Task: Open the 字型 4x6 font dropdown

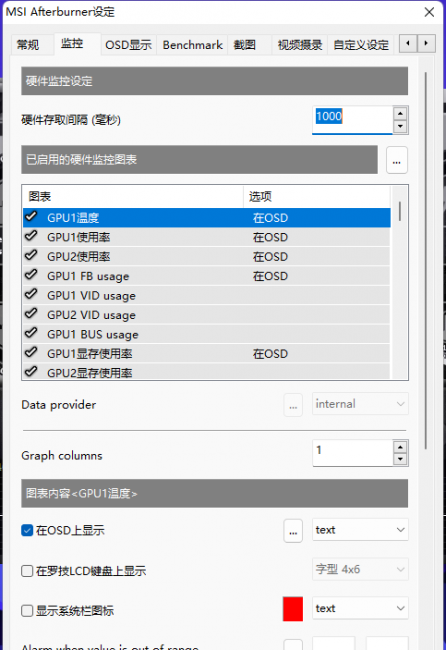Action: click(360, 569)
